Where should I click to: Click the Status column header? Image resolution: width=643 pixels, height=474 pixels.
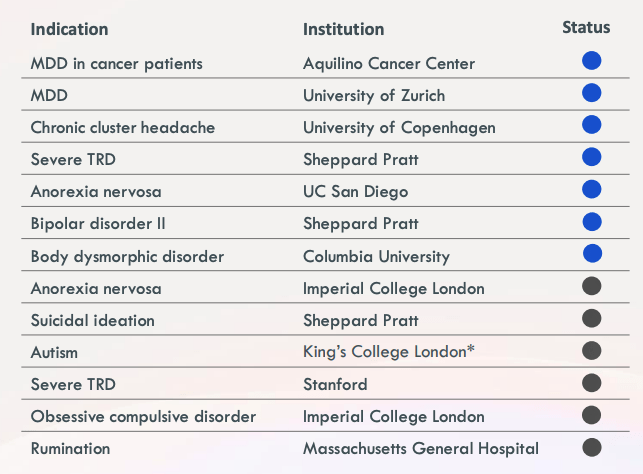[586, 27]
